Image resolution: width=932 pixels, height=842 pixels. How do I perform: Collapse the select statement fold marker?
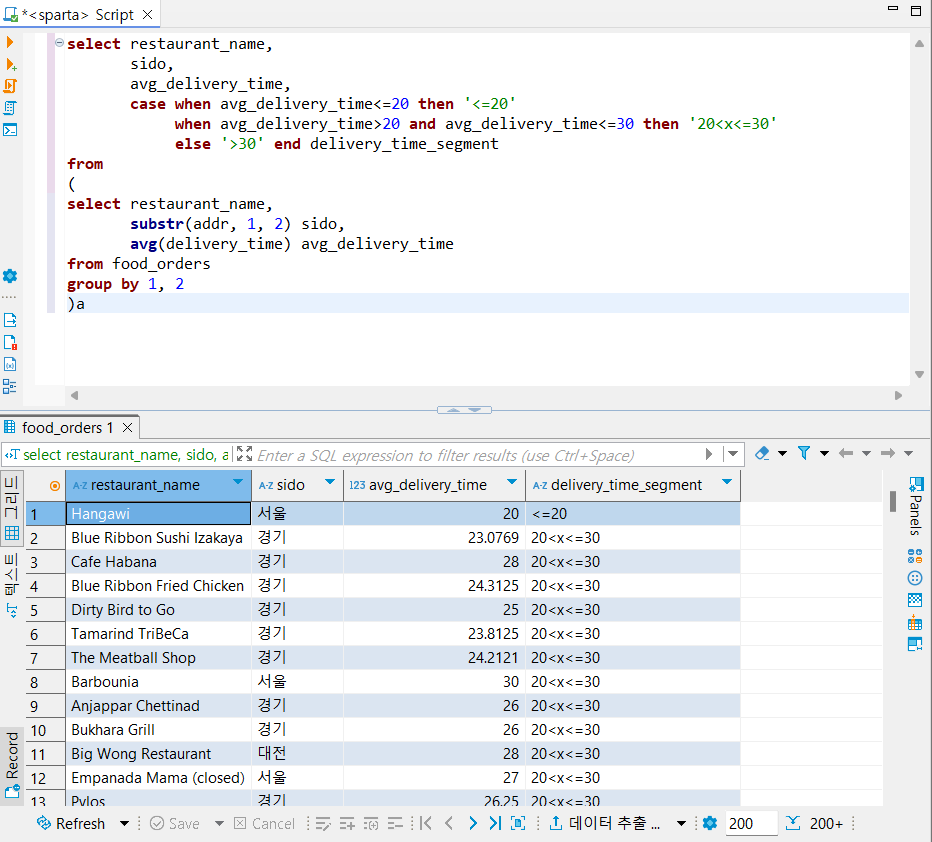59,43
